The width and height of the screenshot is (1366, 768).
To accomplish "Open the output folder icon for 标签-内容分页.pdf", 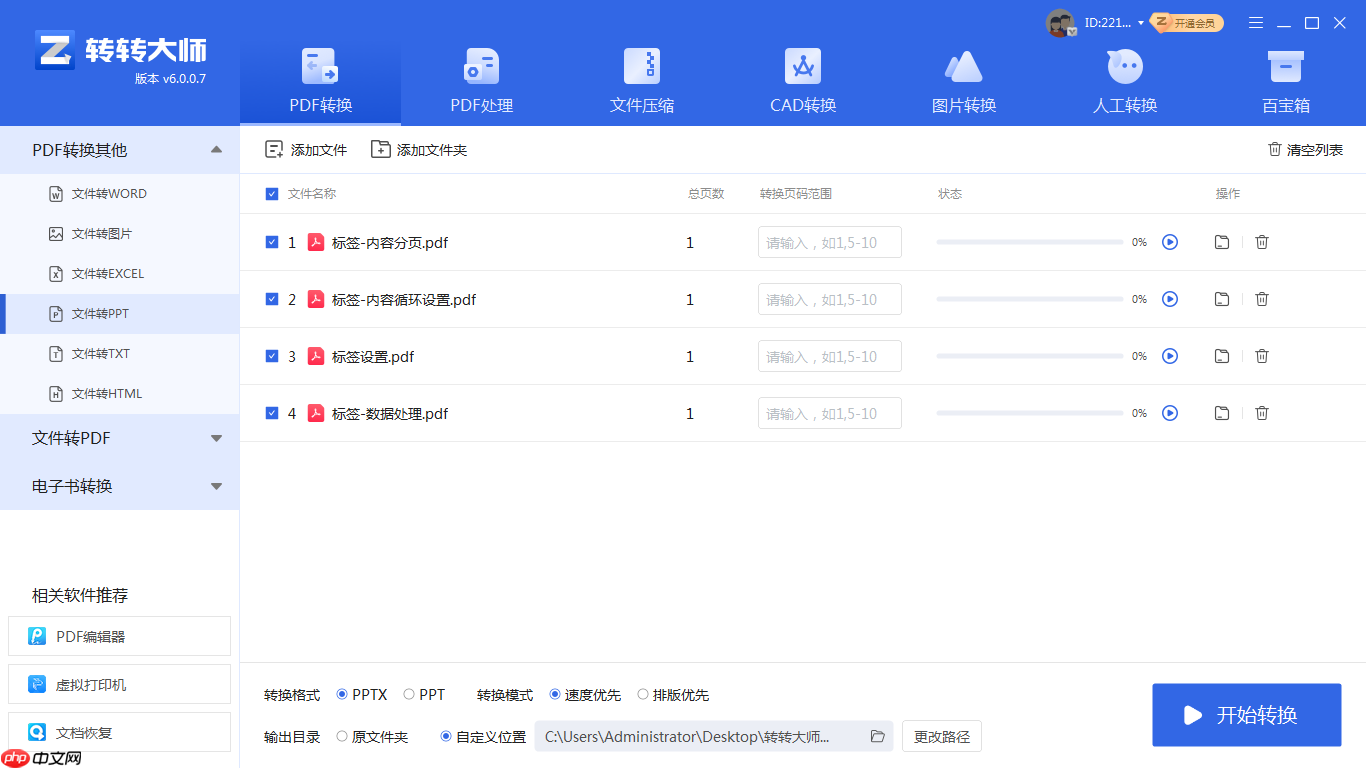I will pyautogui.click(x=1221, y=242).
